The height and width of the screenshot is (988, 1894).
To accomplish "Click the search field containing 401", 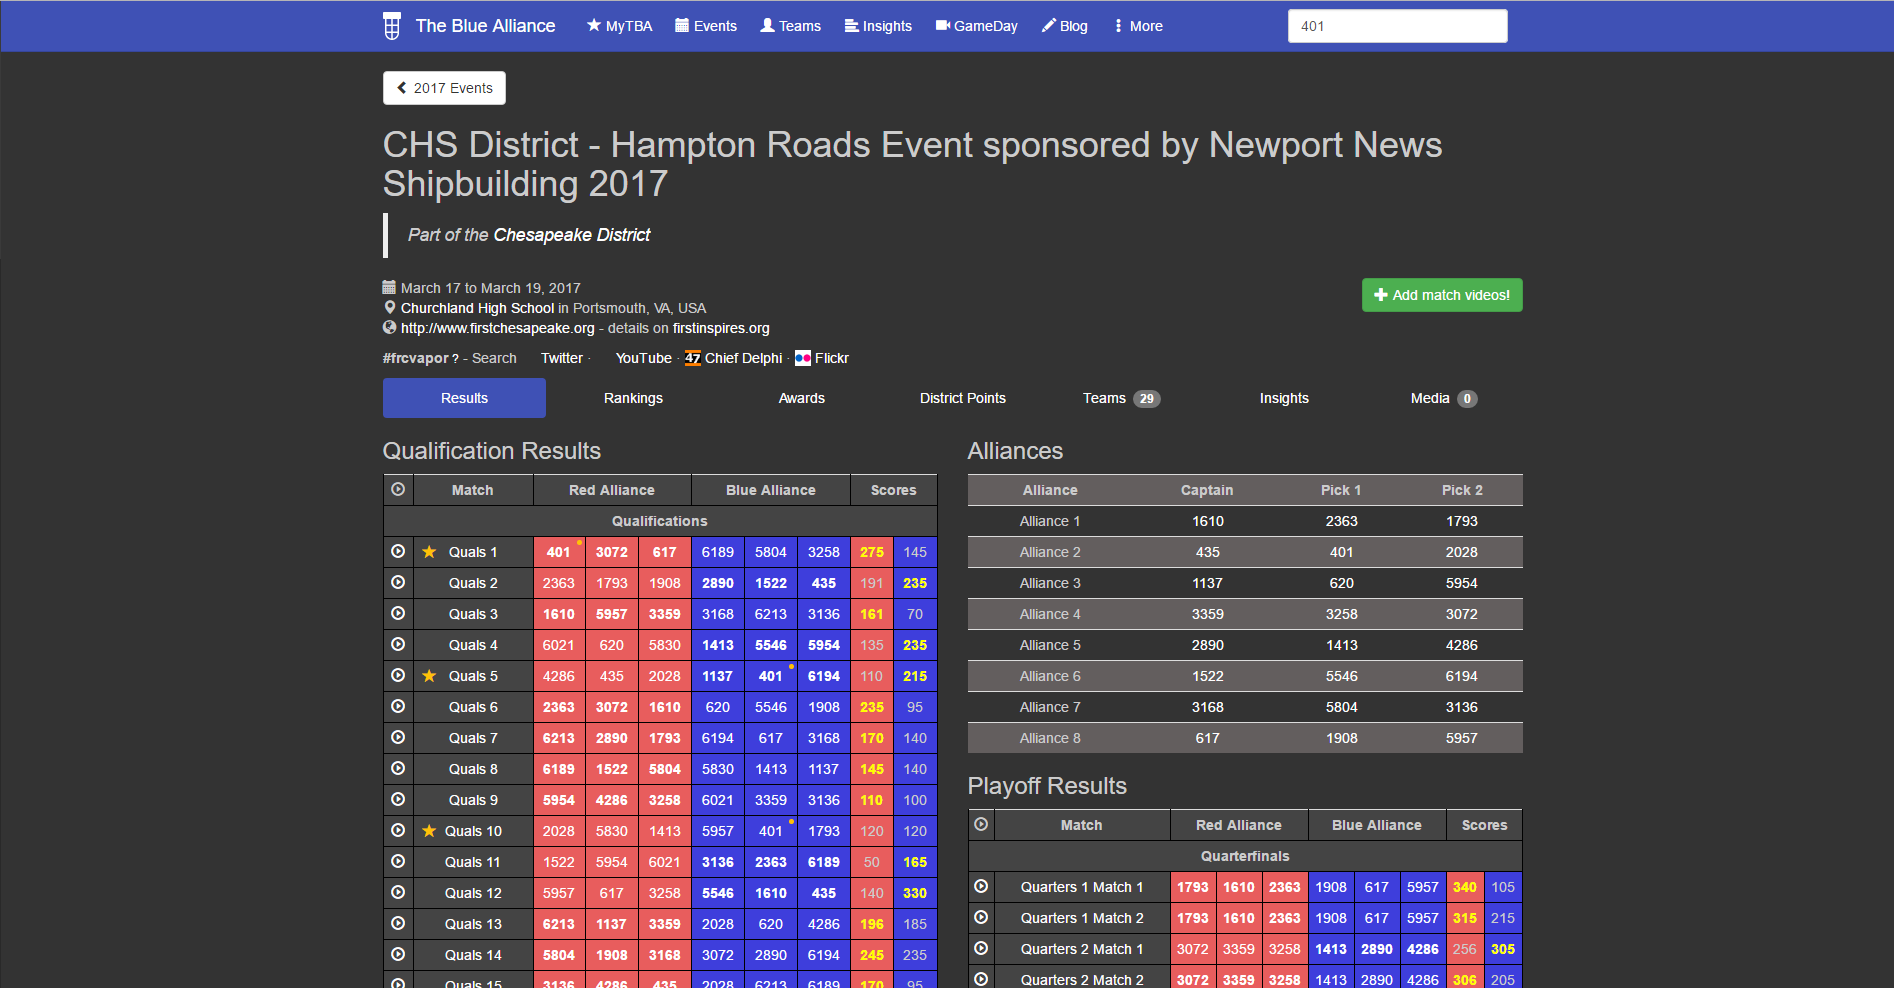I will pyautogui.click(x=1397, y=26).
